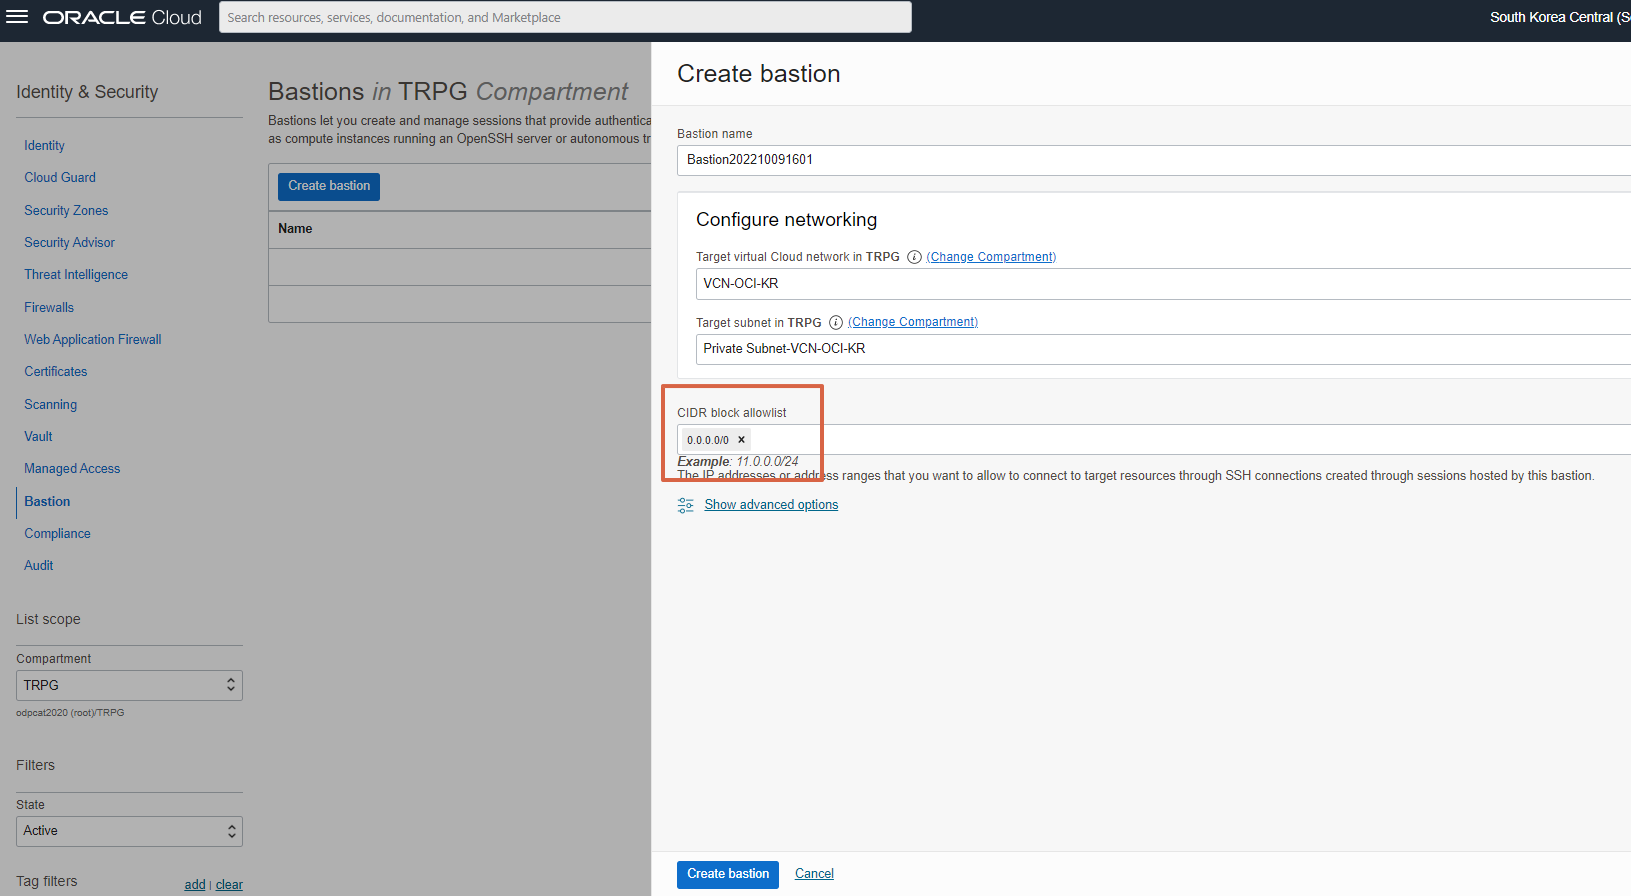The image size is (1631, 896).
Task: Open the Firewalls section
Action: (x=49, y=307)
